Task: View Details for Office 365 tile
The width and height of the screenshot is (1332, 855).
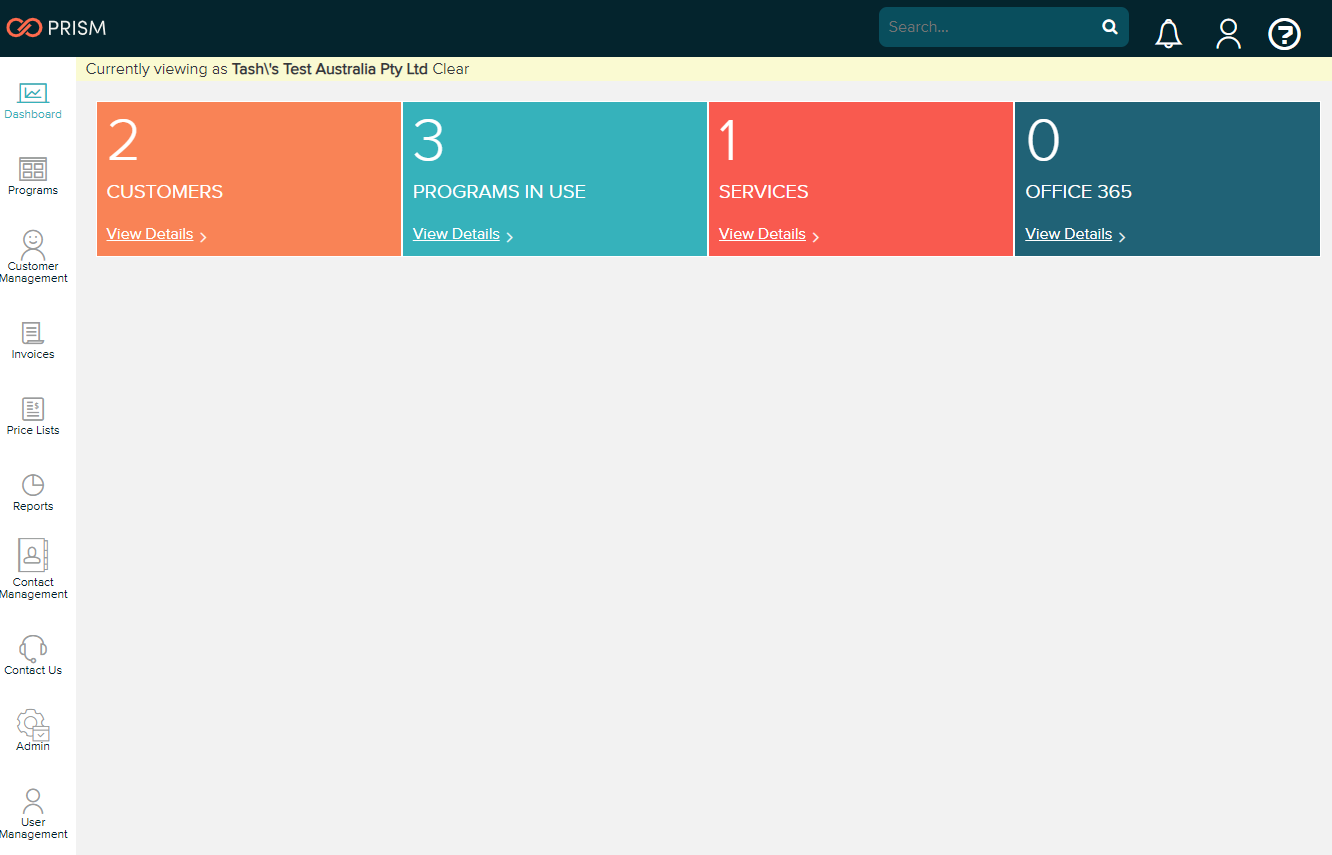Action: pos(1068,234)
